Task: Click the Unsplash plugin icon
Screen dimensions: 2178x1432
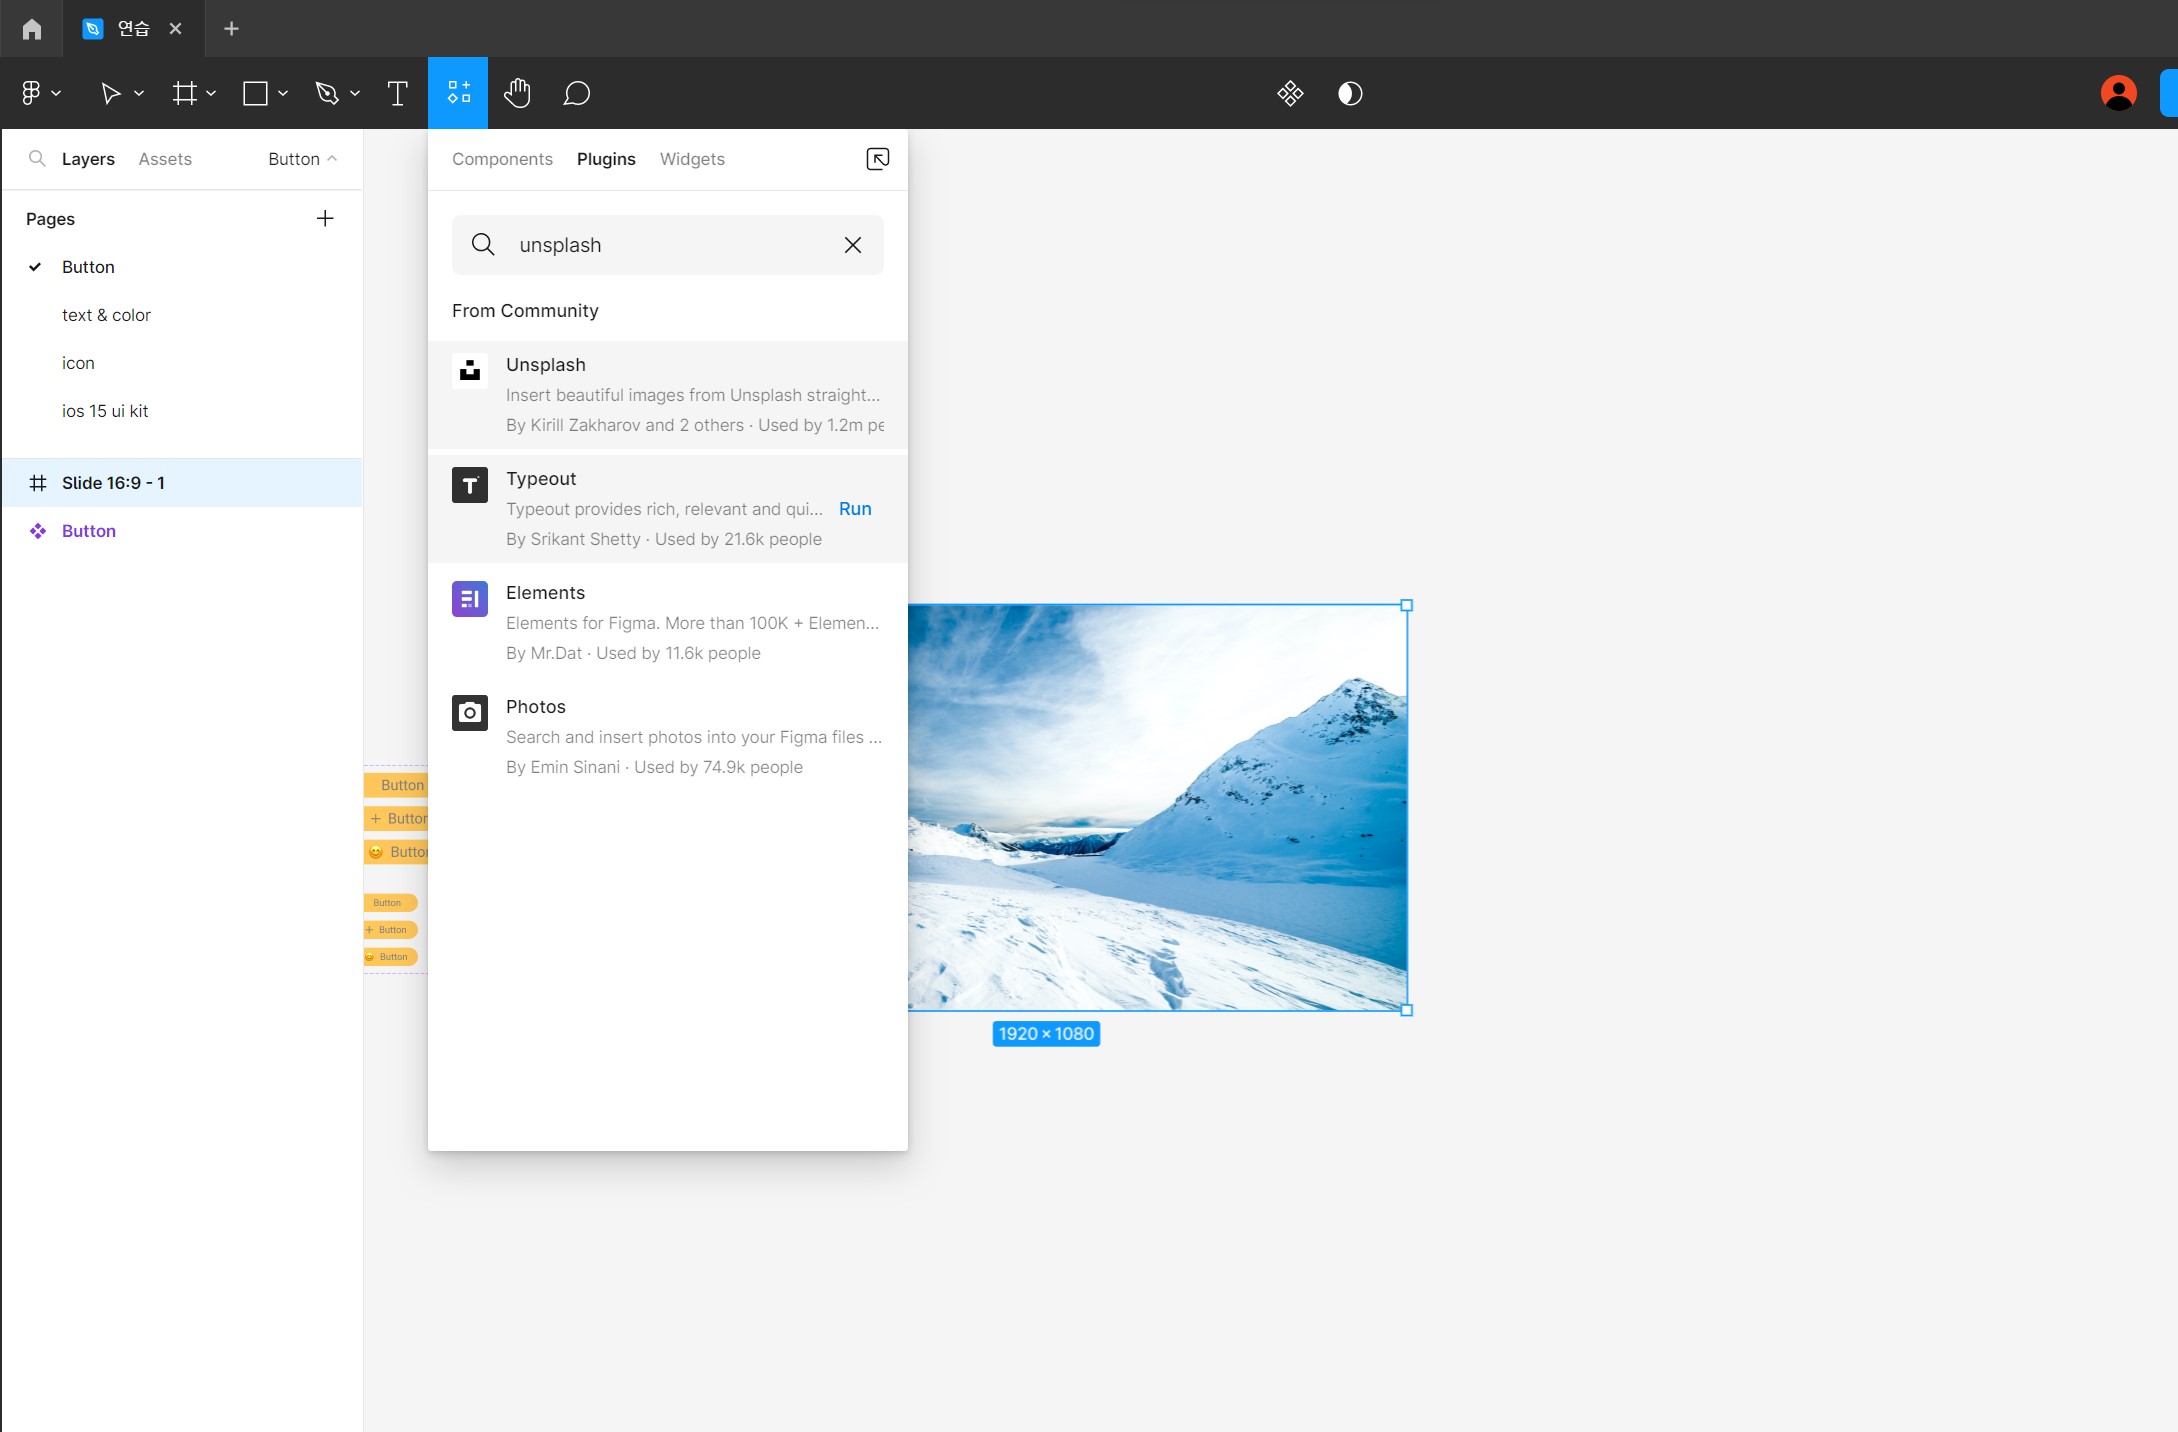Action: 469,370
